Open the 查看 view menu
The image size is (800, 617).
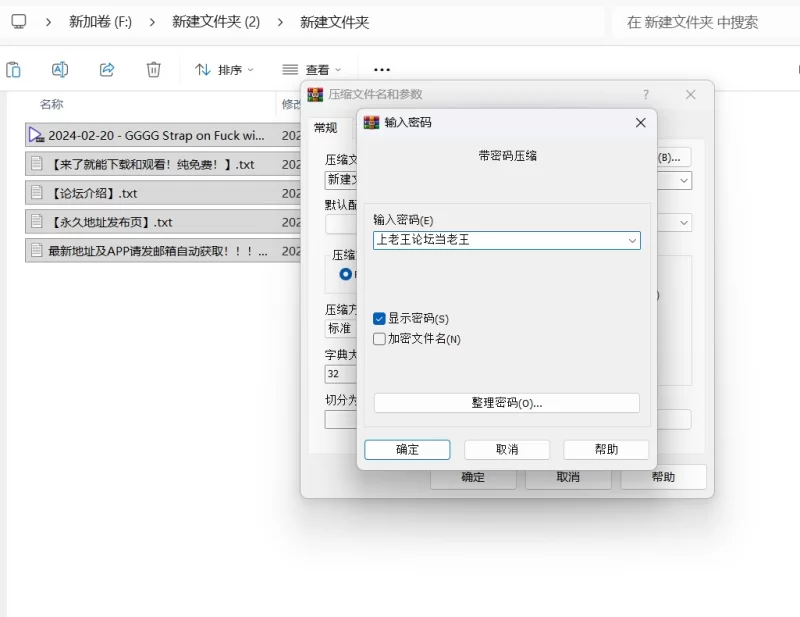[312, 69]
